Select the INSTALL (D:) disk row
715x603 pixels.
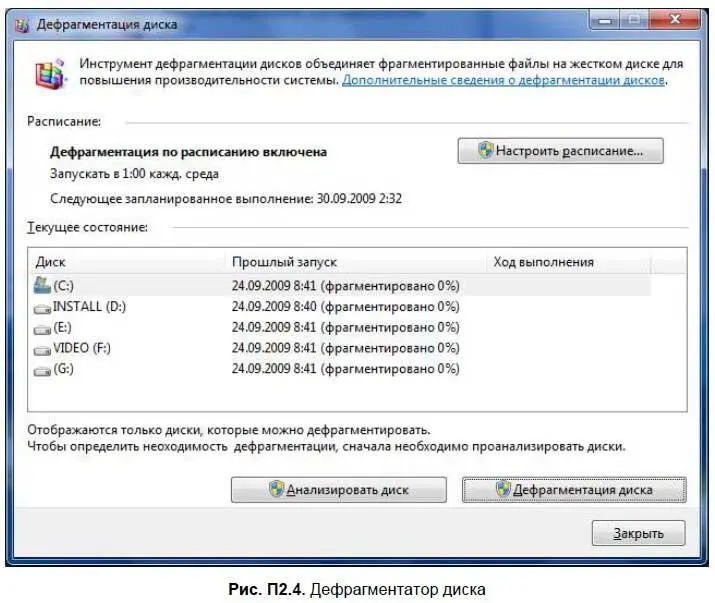(341, 307)
